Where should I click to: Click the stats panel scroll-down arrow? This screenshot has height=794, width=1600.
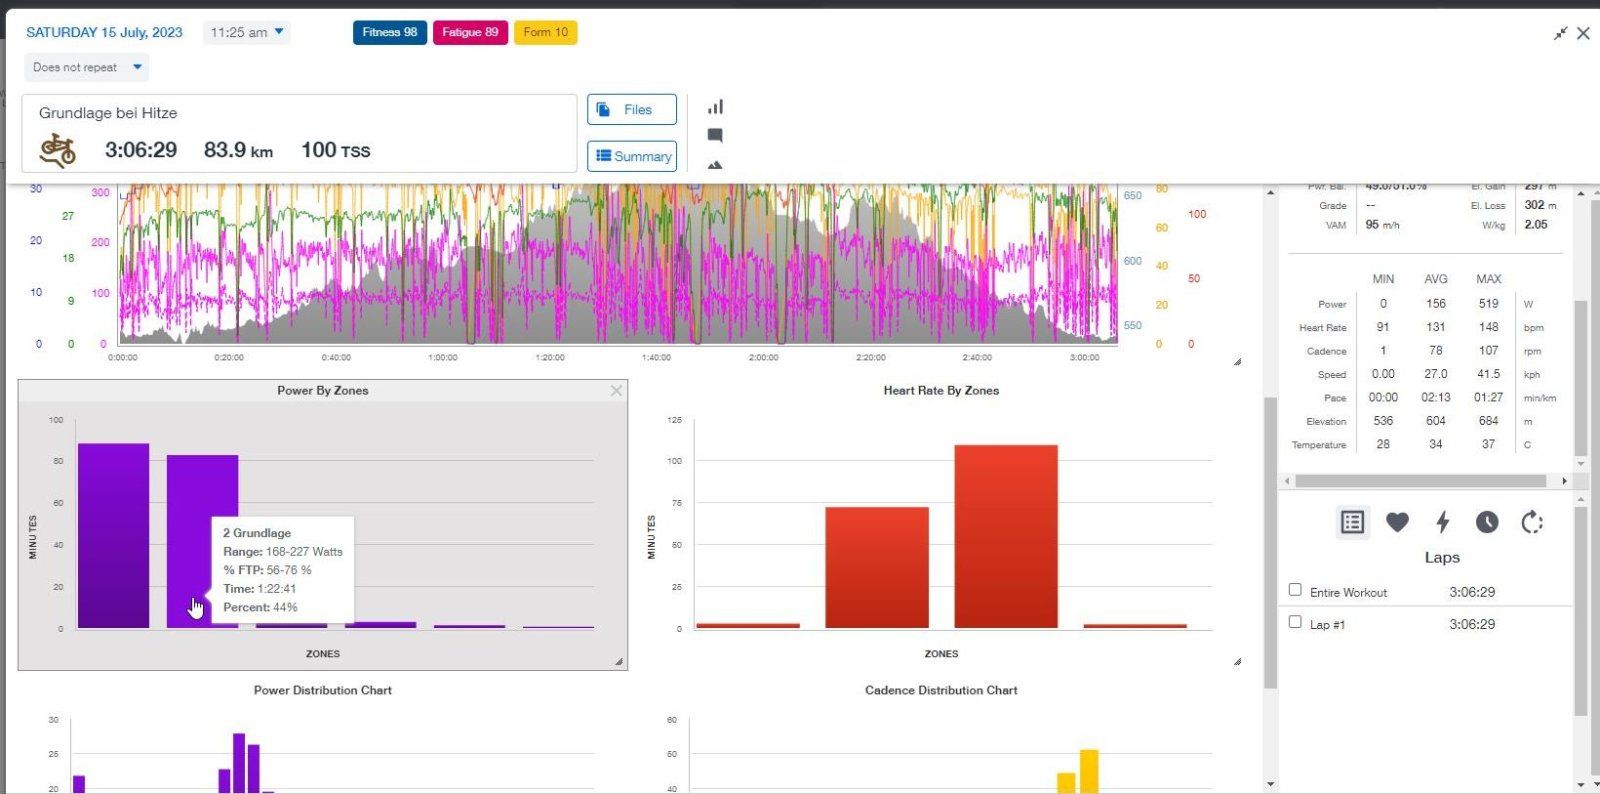tap(1581, 464)
